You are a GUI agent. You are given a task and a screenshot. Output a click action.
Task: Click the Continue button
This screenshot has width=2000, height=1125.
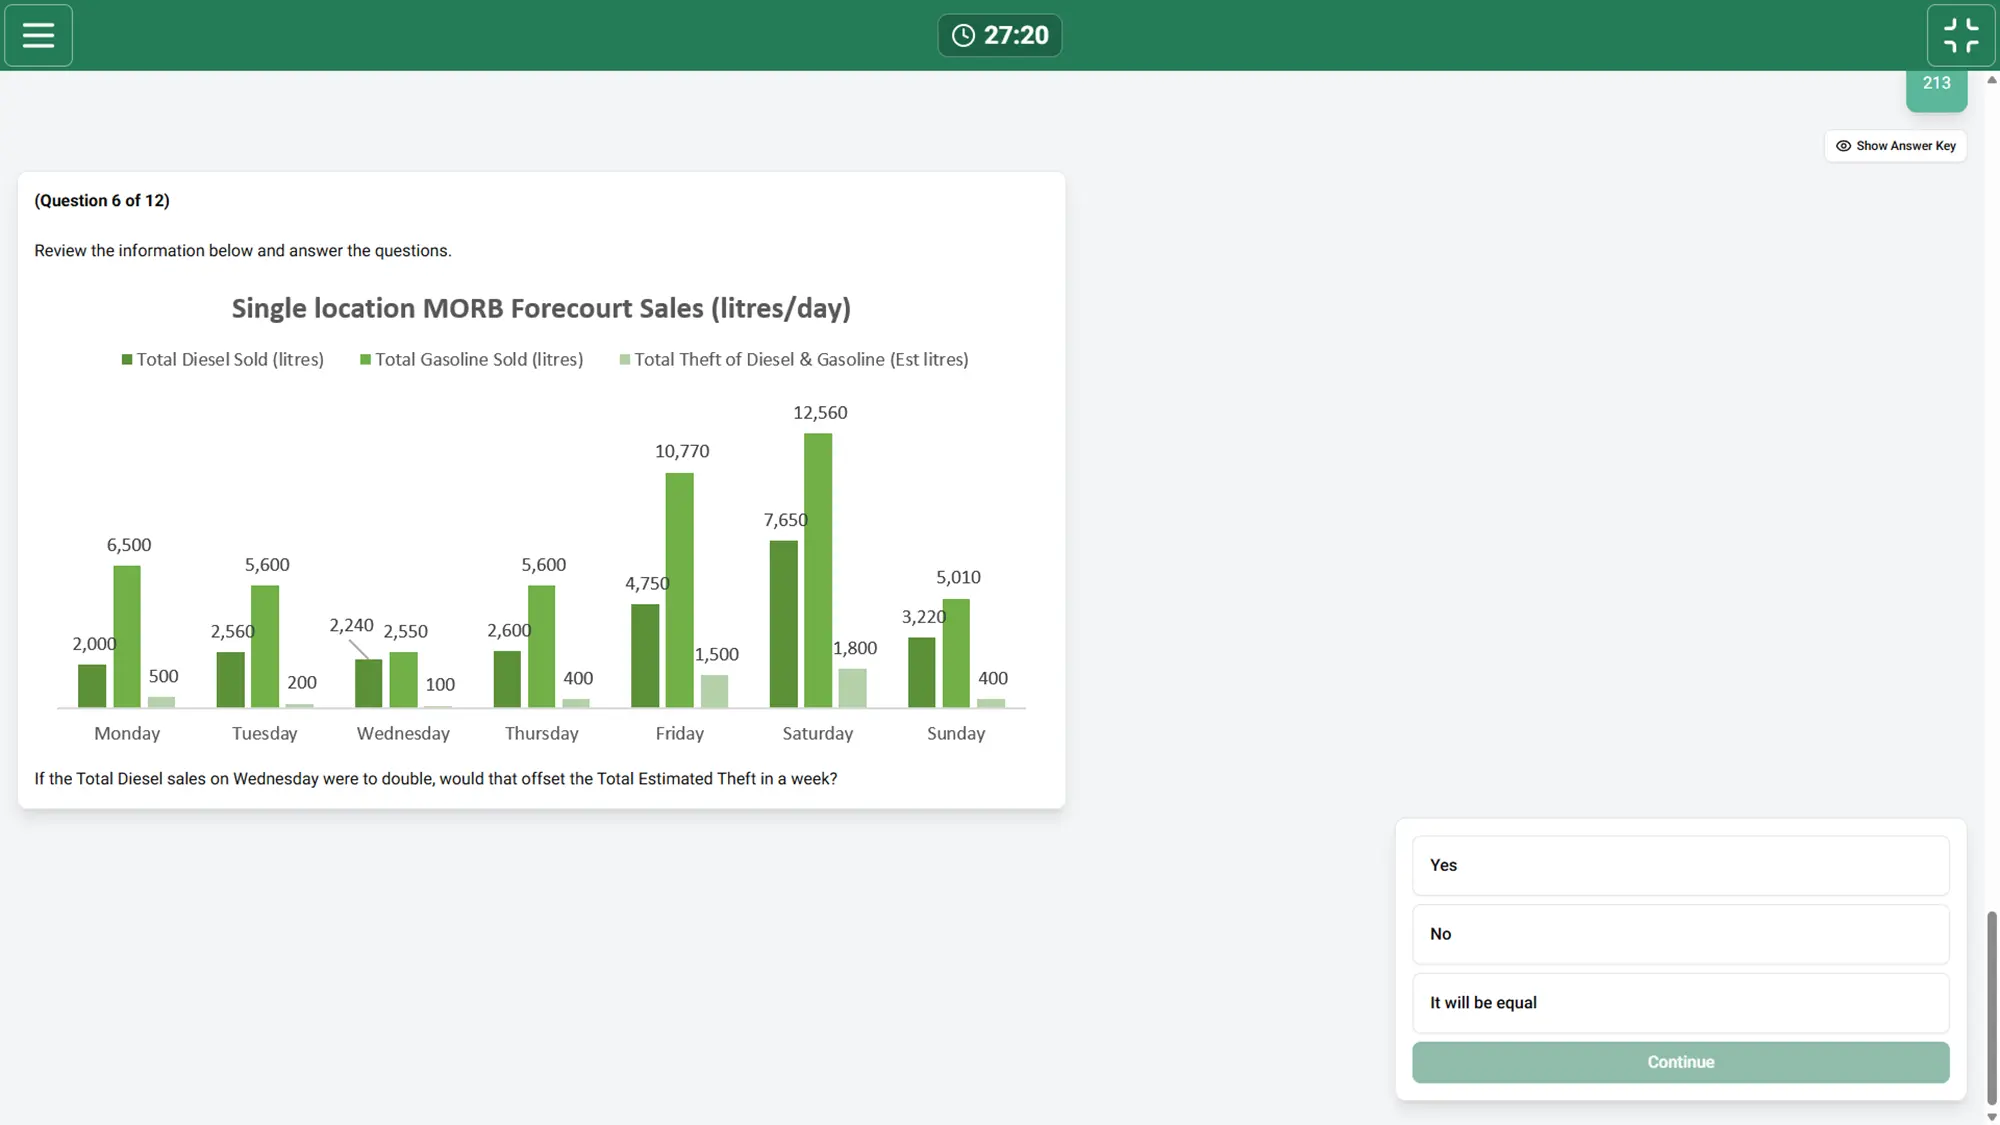coord(1681,1062)
